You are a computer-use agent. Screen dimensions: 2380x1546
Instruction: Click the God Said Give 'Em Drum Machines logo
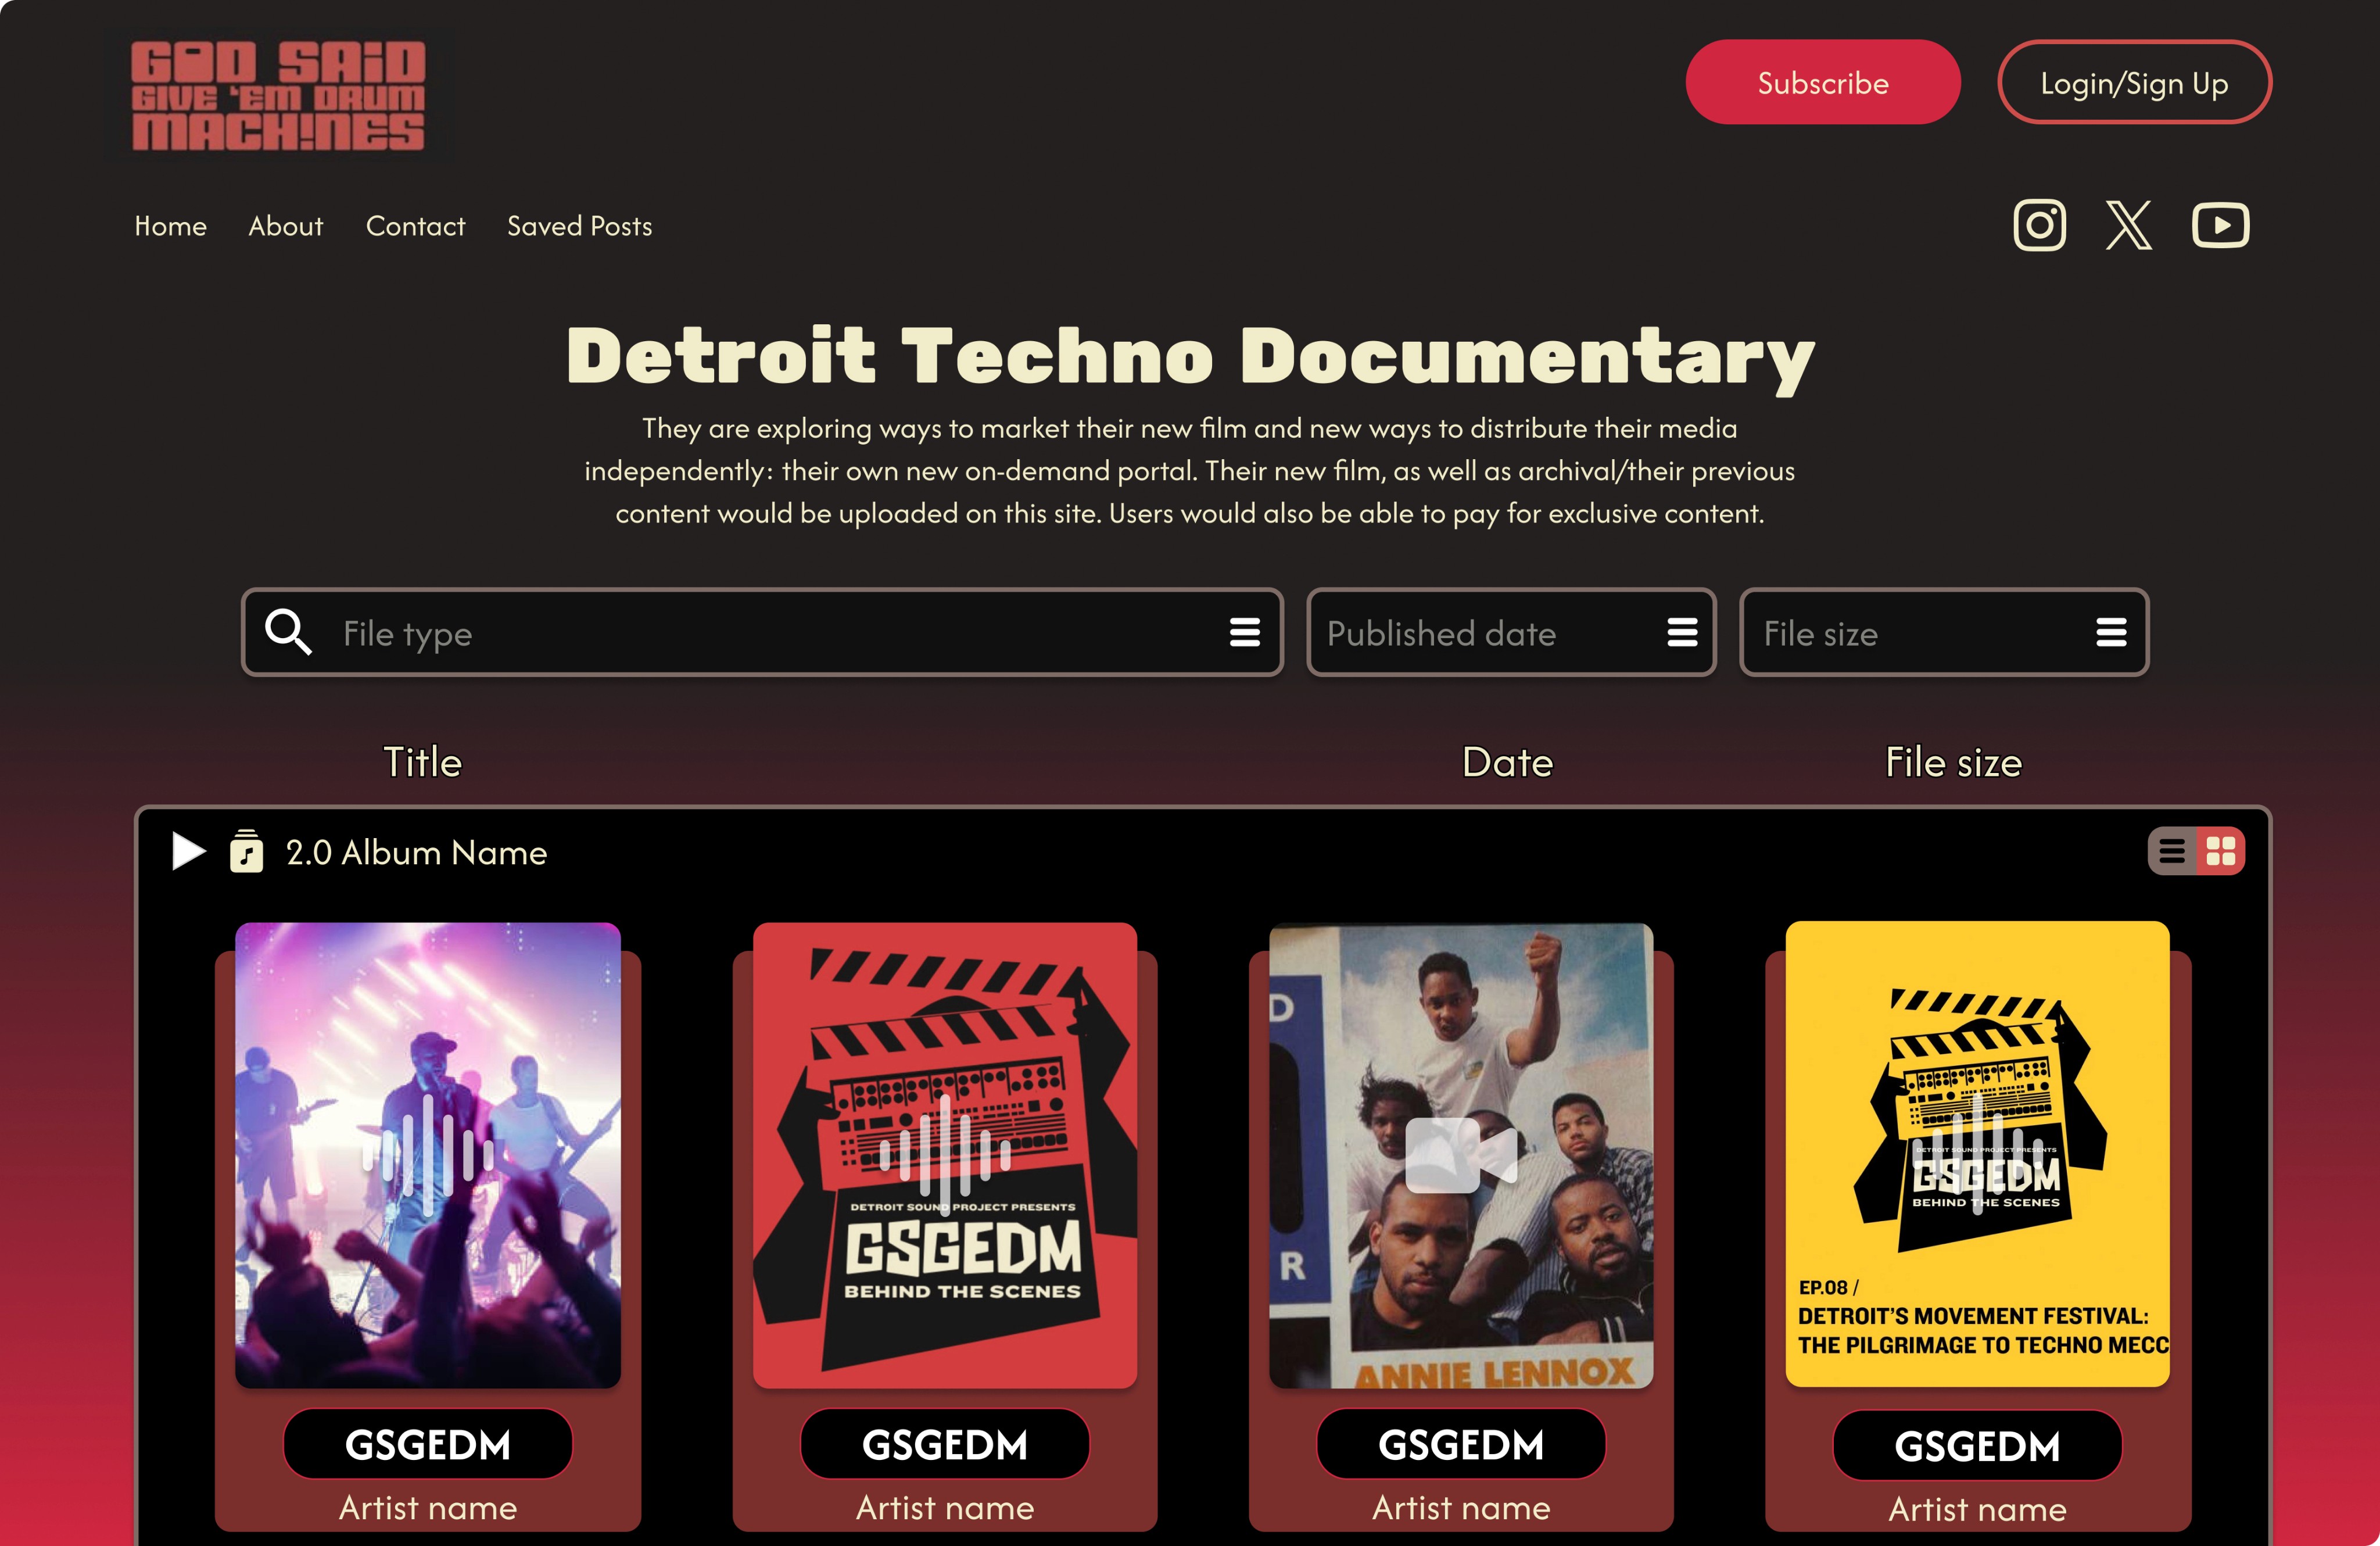point(278,96)
